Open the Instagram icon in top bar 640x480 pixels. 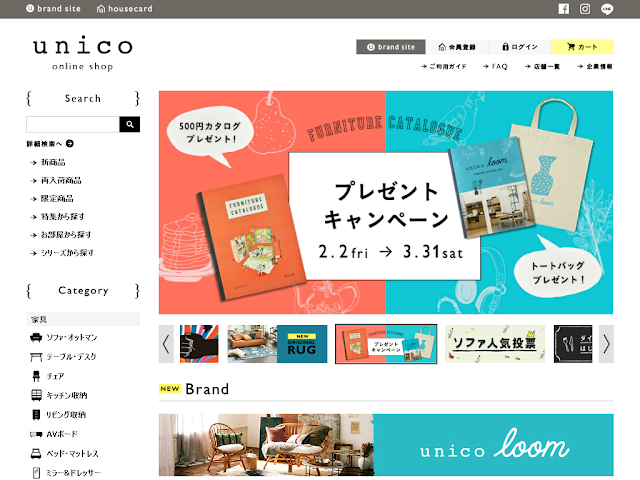point(585,9)
